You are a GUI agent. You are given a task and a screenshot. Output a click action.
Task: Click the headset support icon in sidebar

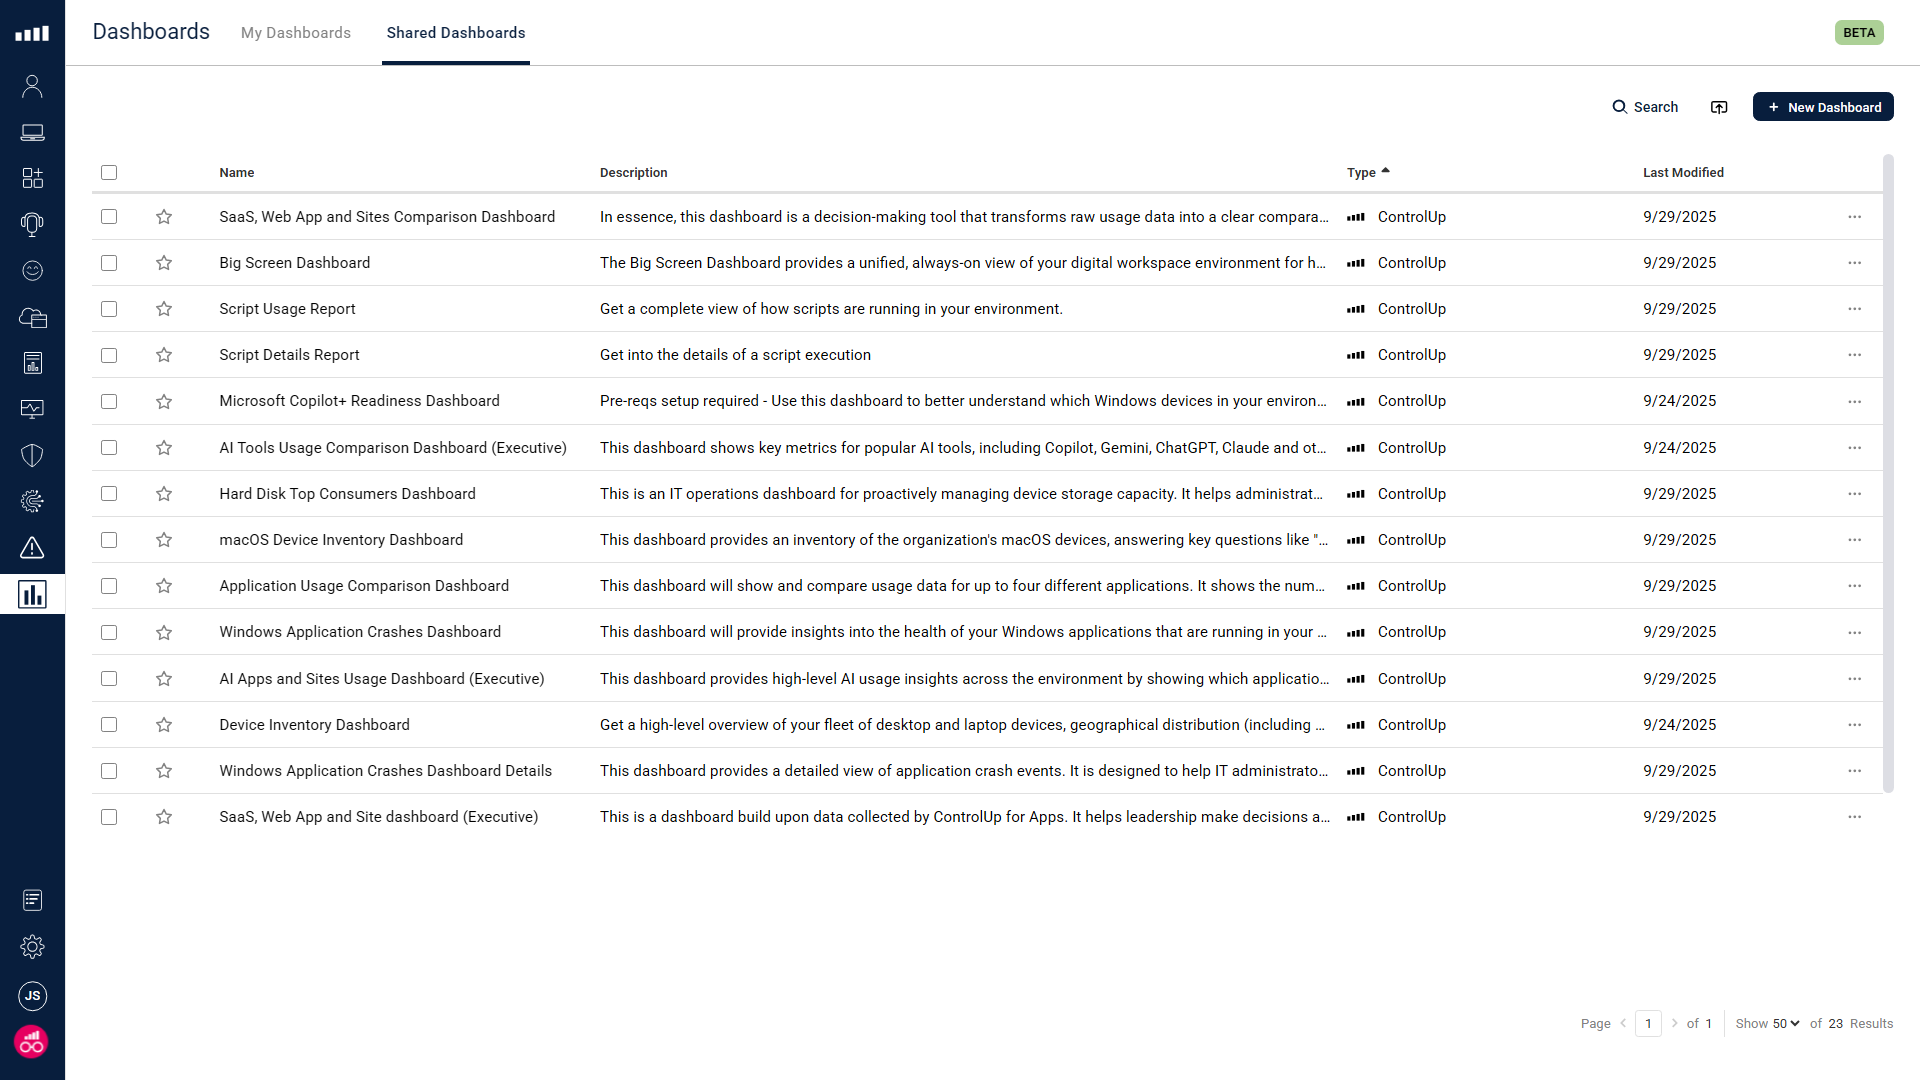tap(32, 224)
